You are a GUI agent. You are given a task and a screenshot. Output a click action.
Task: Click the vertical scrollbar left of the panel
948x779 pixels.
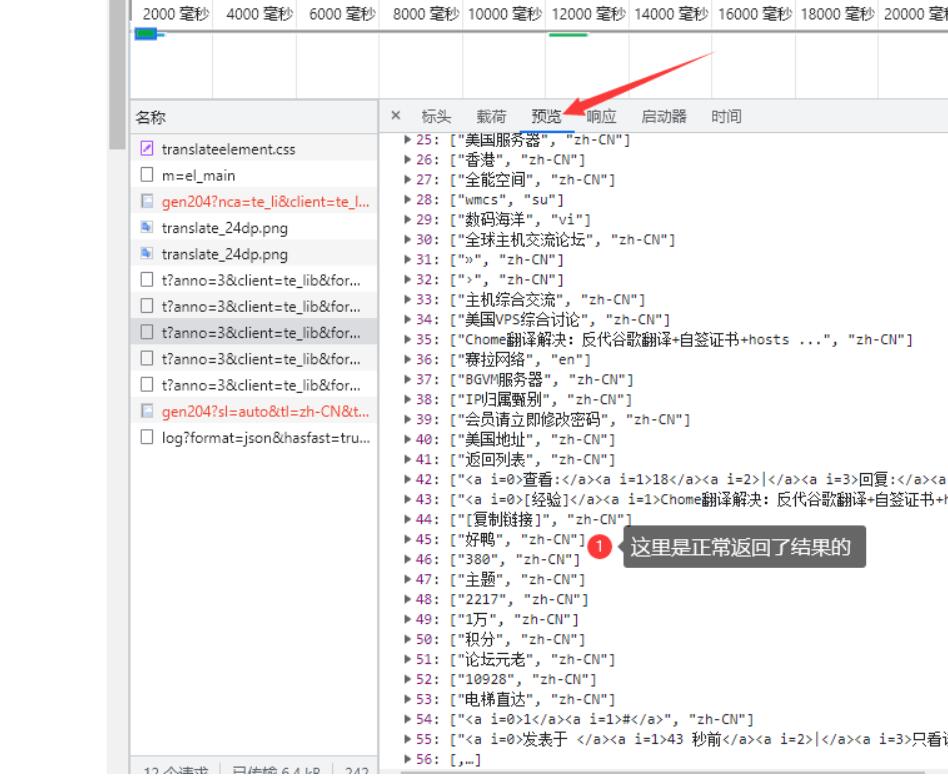click(117, 74)
